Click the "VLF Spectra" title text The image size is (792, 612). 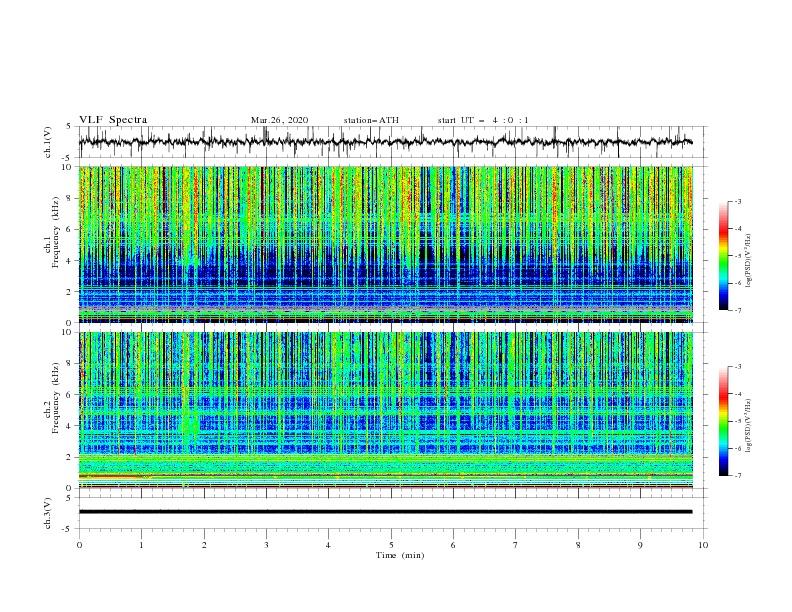(113, 120)
